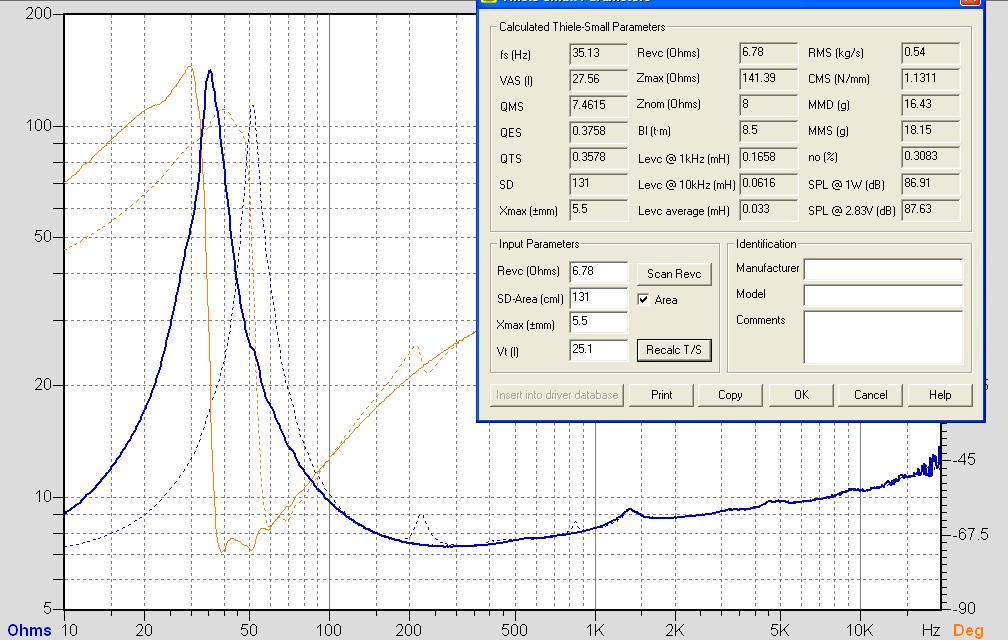Select the calculated Xmax value field
Viewport: 1008px width, 640px height.
(x=598, y=210)
